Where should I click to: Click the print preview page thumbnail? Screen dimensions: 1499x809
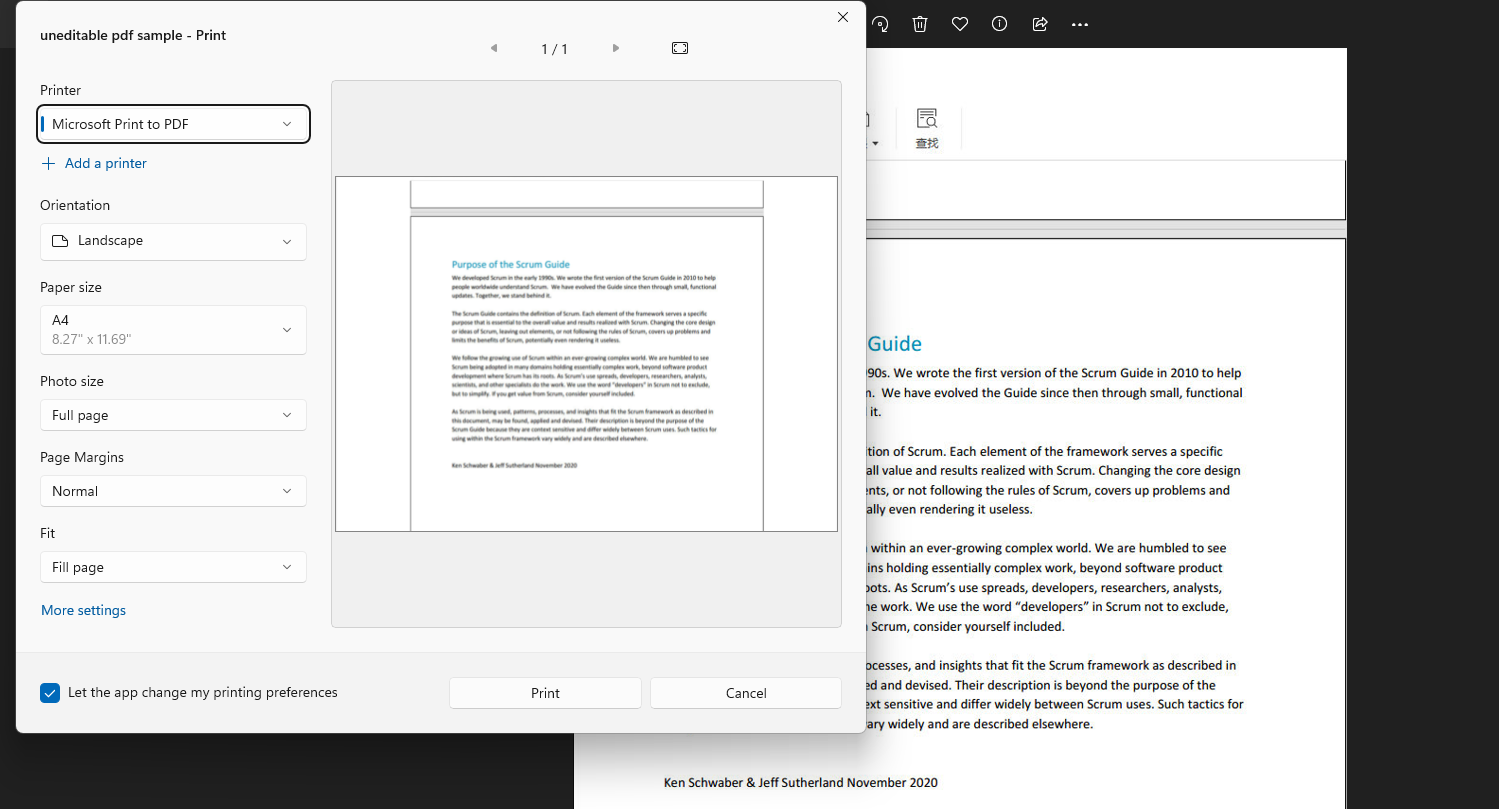pyautogui.click(x=586, y=354)
